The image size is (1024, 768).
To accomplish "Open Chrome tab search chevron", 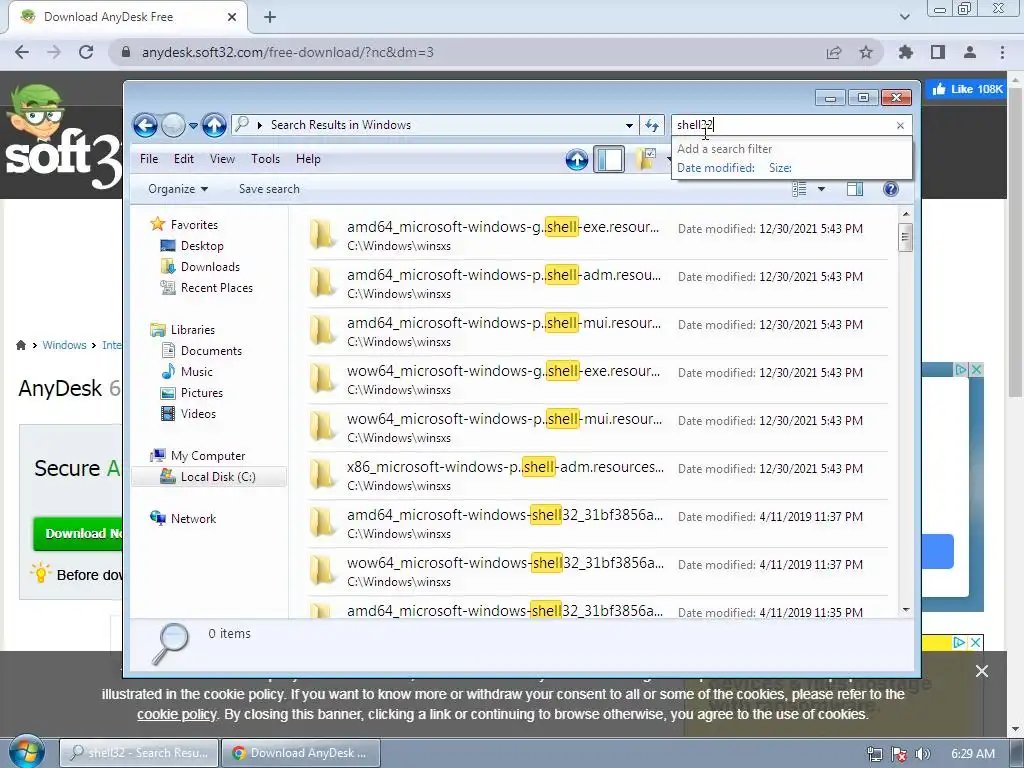I will (904, 17).
